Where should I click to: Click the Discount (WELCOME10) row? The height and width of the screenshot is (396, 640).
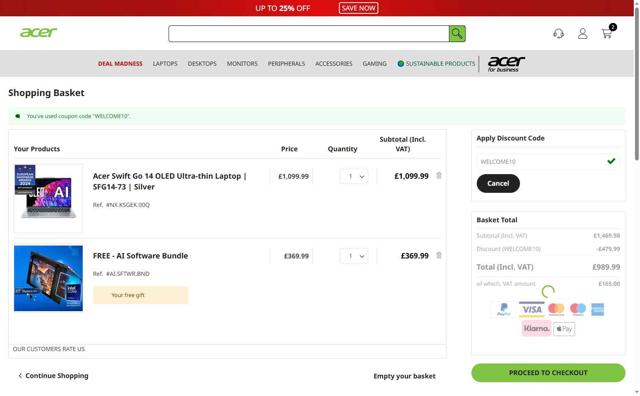[548, 249]
